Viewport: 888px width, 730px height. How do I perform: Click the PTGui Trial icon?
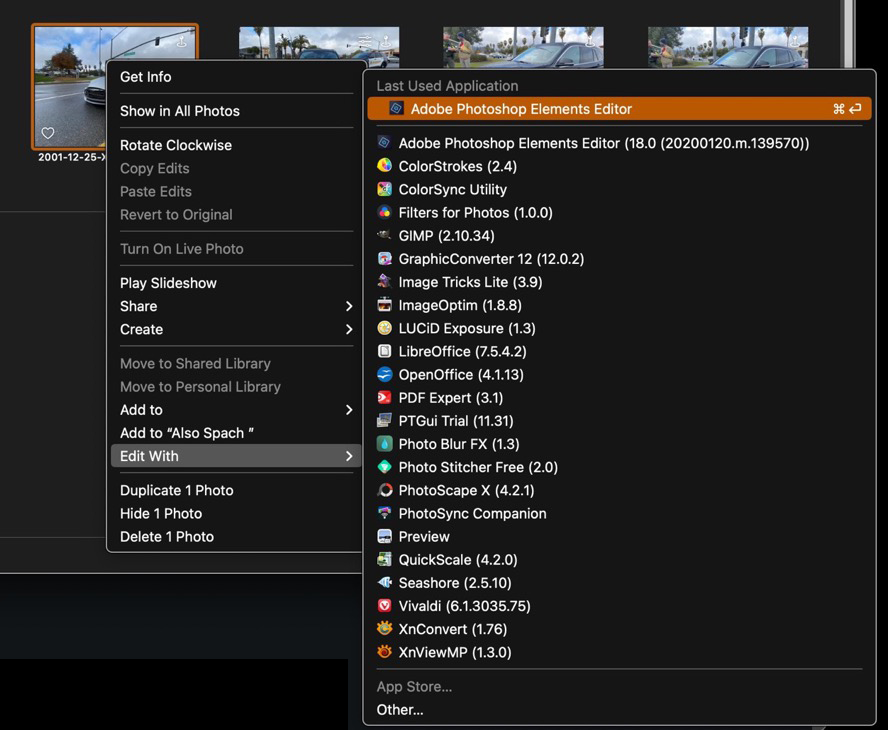385,421
